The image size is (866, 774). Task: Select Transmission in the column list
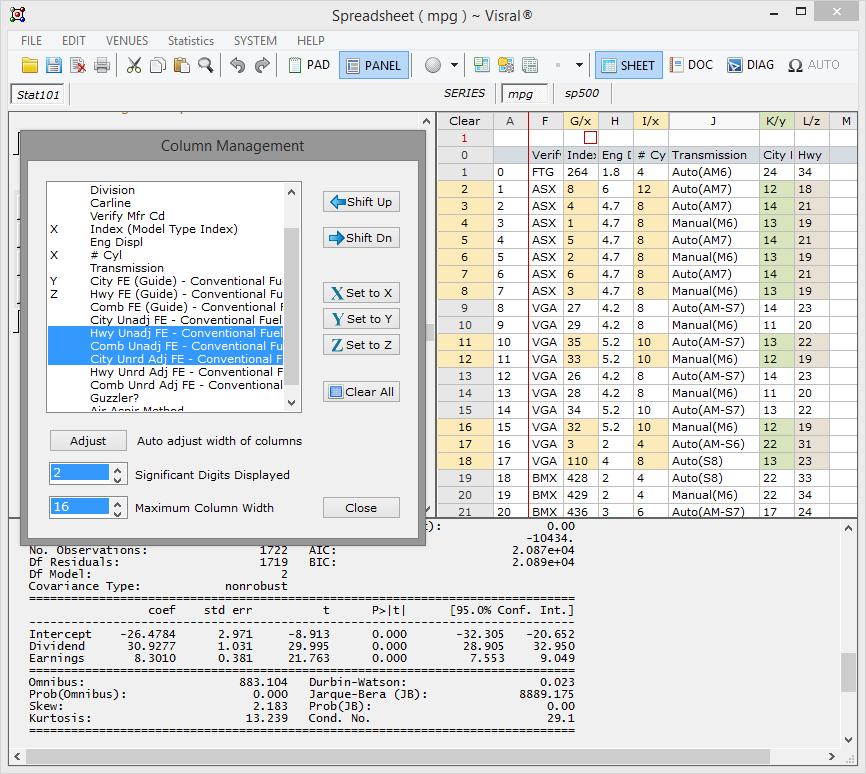click(x=126, y=268)
